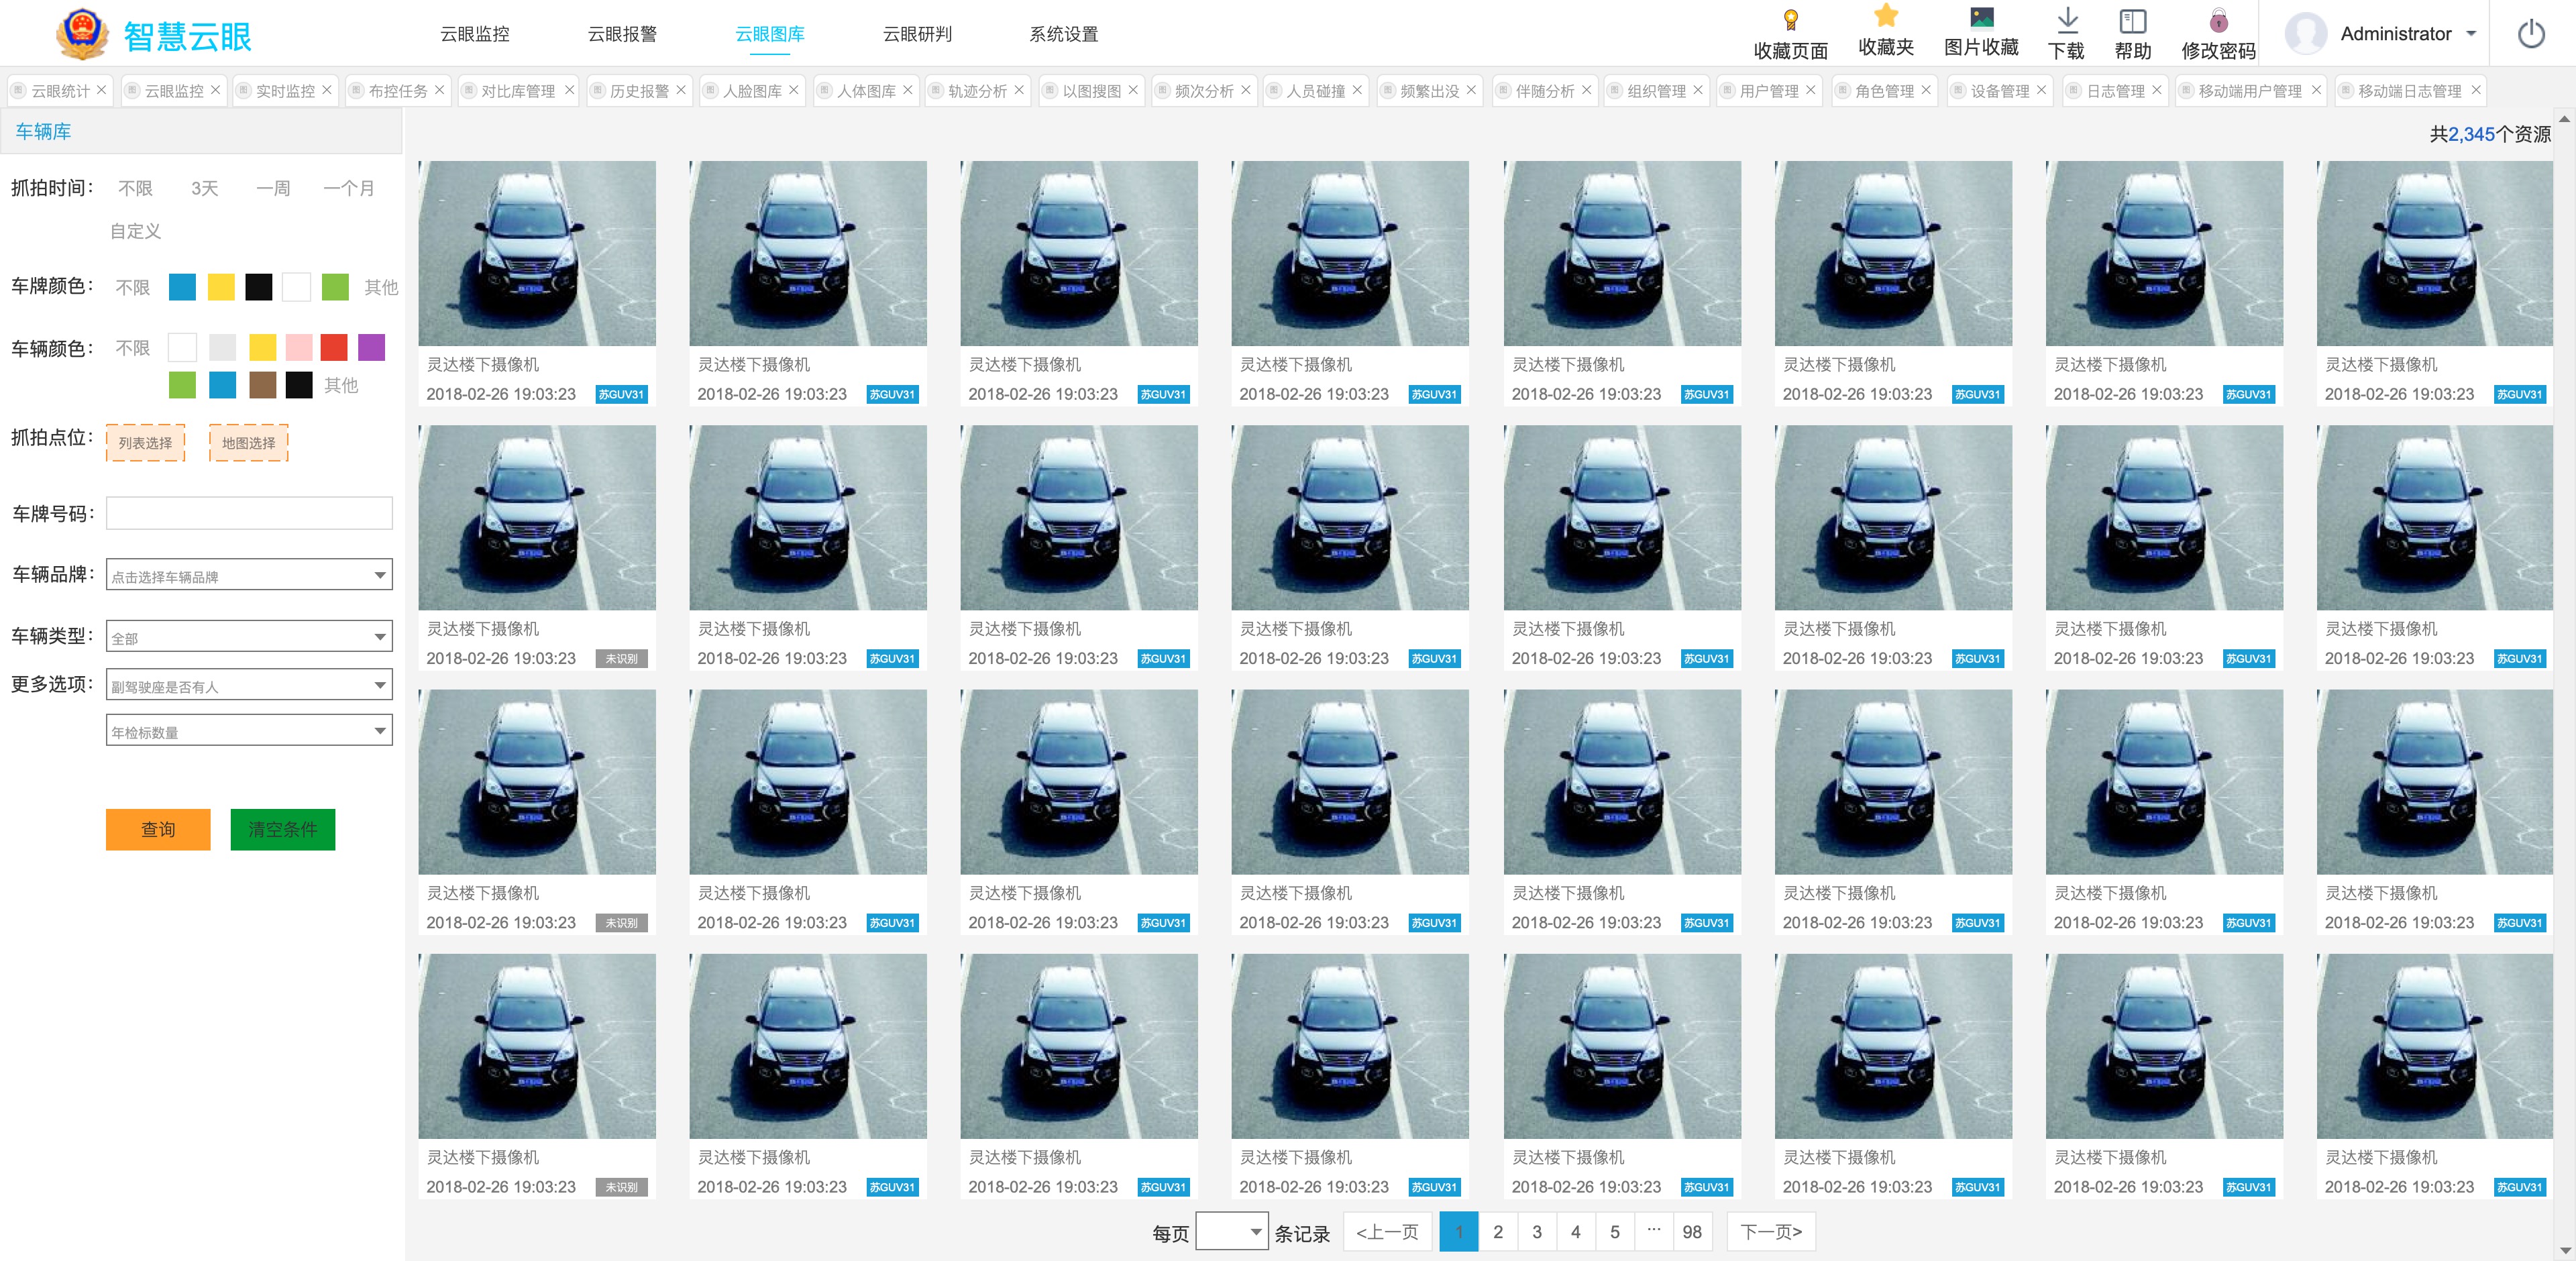Screen dimensions: 2576x1261
Task: Select 不限 capture time option
Action: (135, 188)
